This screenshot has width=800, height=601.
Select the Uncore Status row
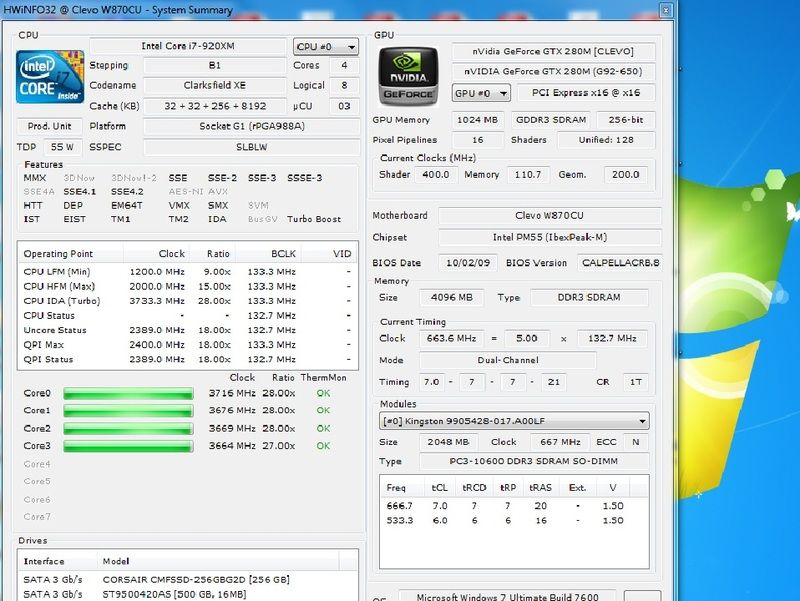[187, 330]
